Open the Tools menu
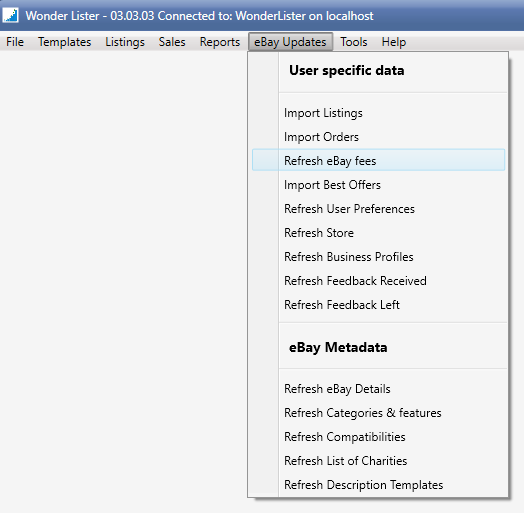Screen dimensions: 524x513 click(354, 42)
